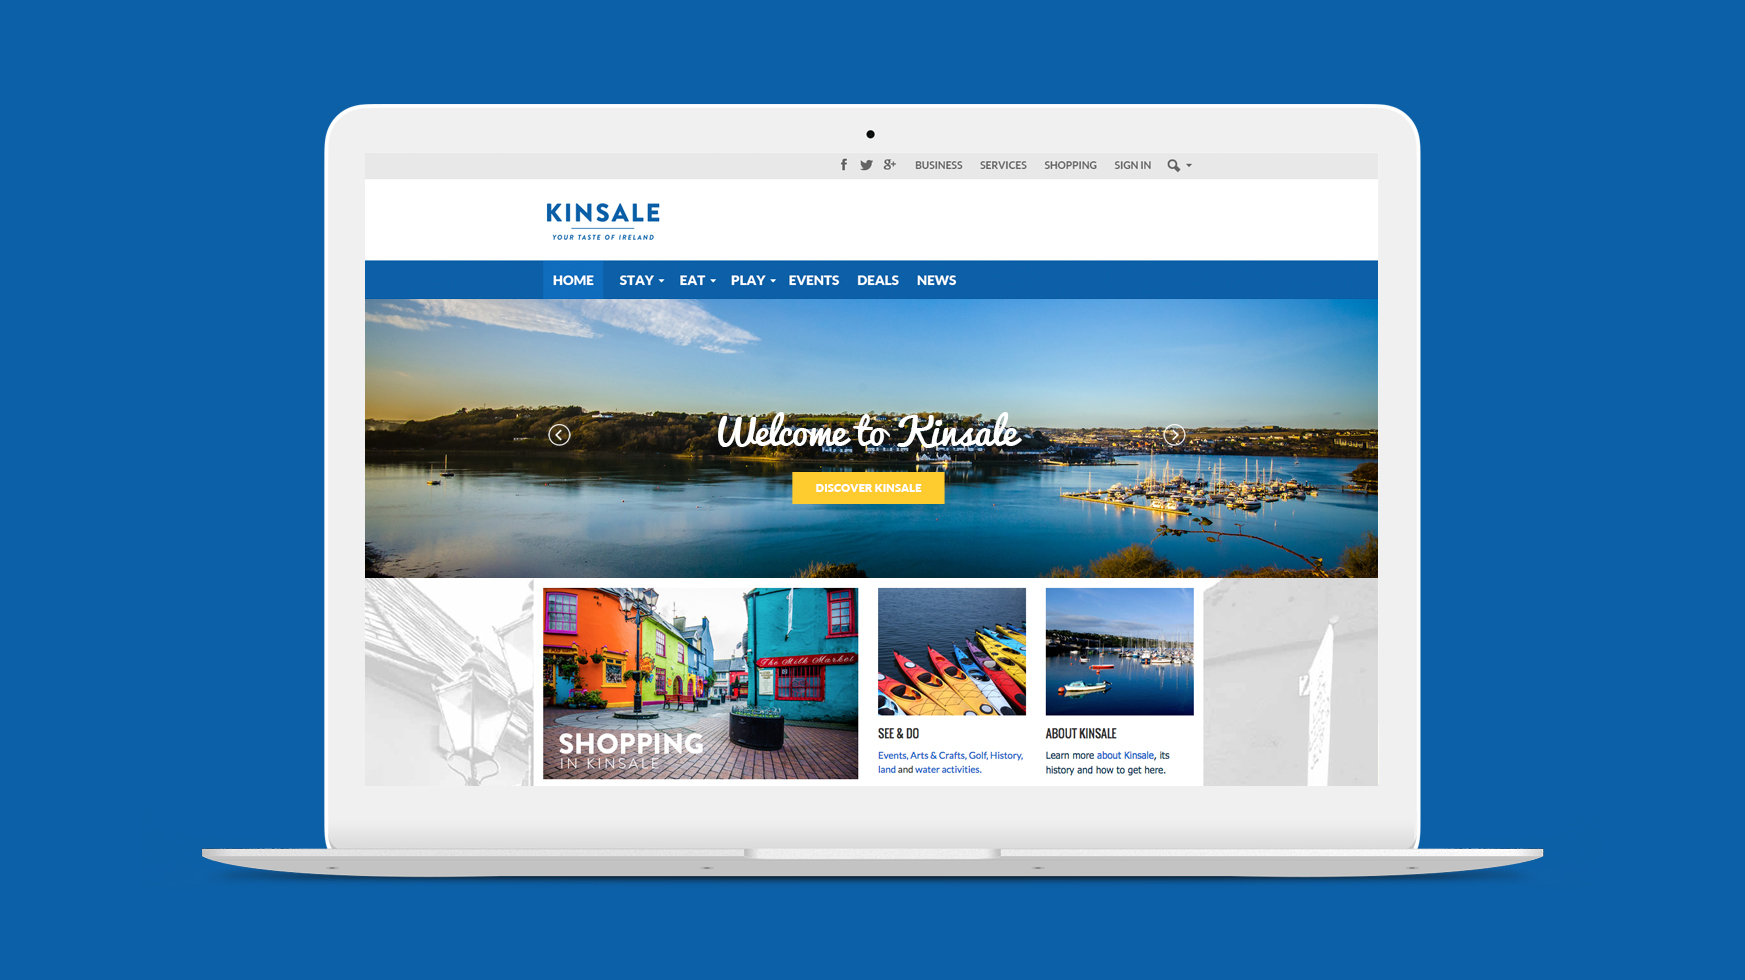Click the Kinsale logo
Viewport: 1745px width, 980px height.
[603, 221]
